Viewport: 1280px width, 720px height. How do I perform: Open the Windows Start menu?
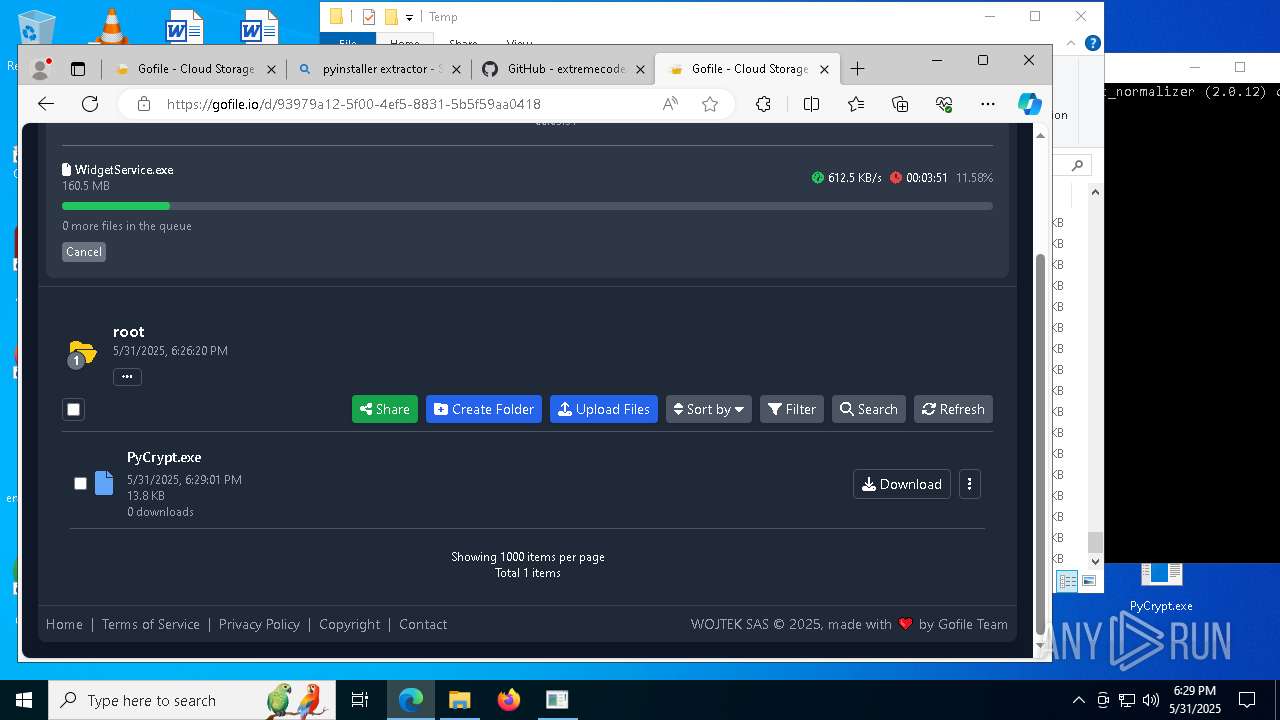pyautogui.click(x=23, y=700)
